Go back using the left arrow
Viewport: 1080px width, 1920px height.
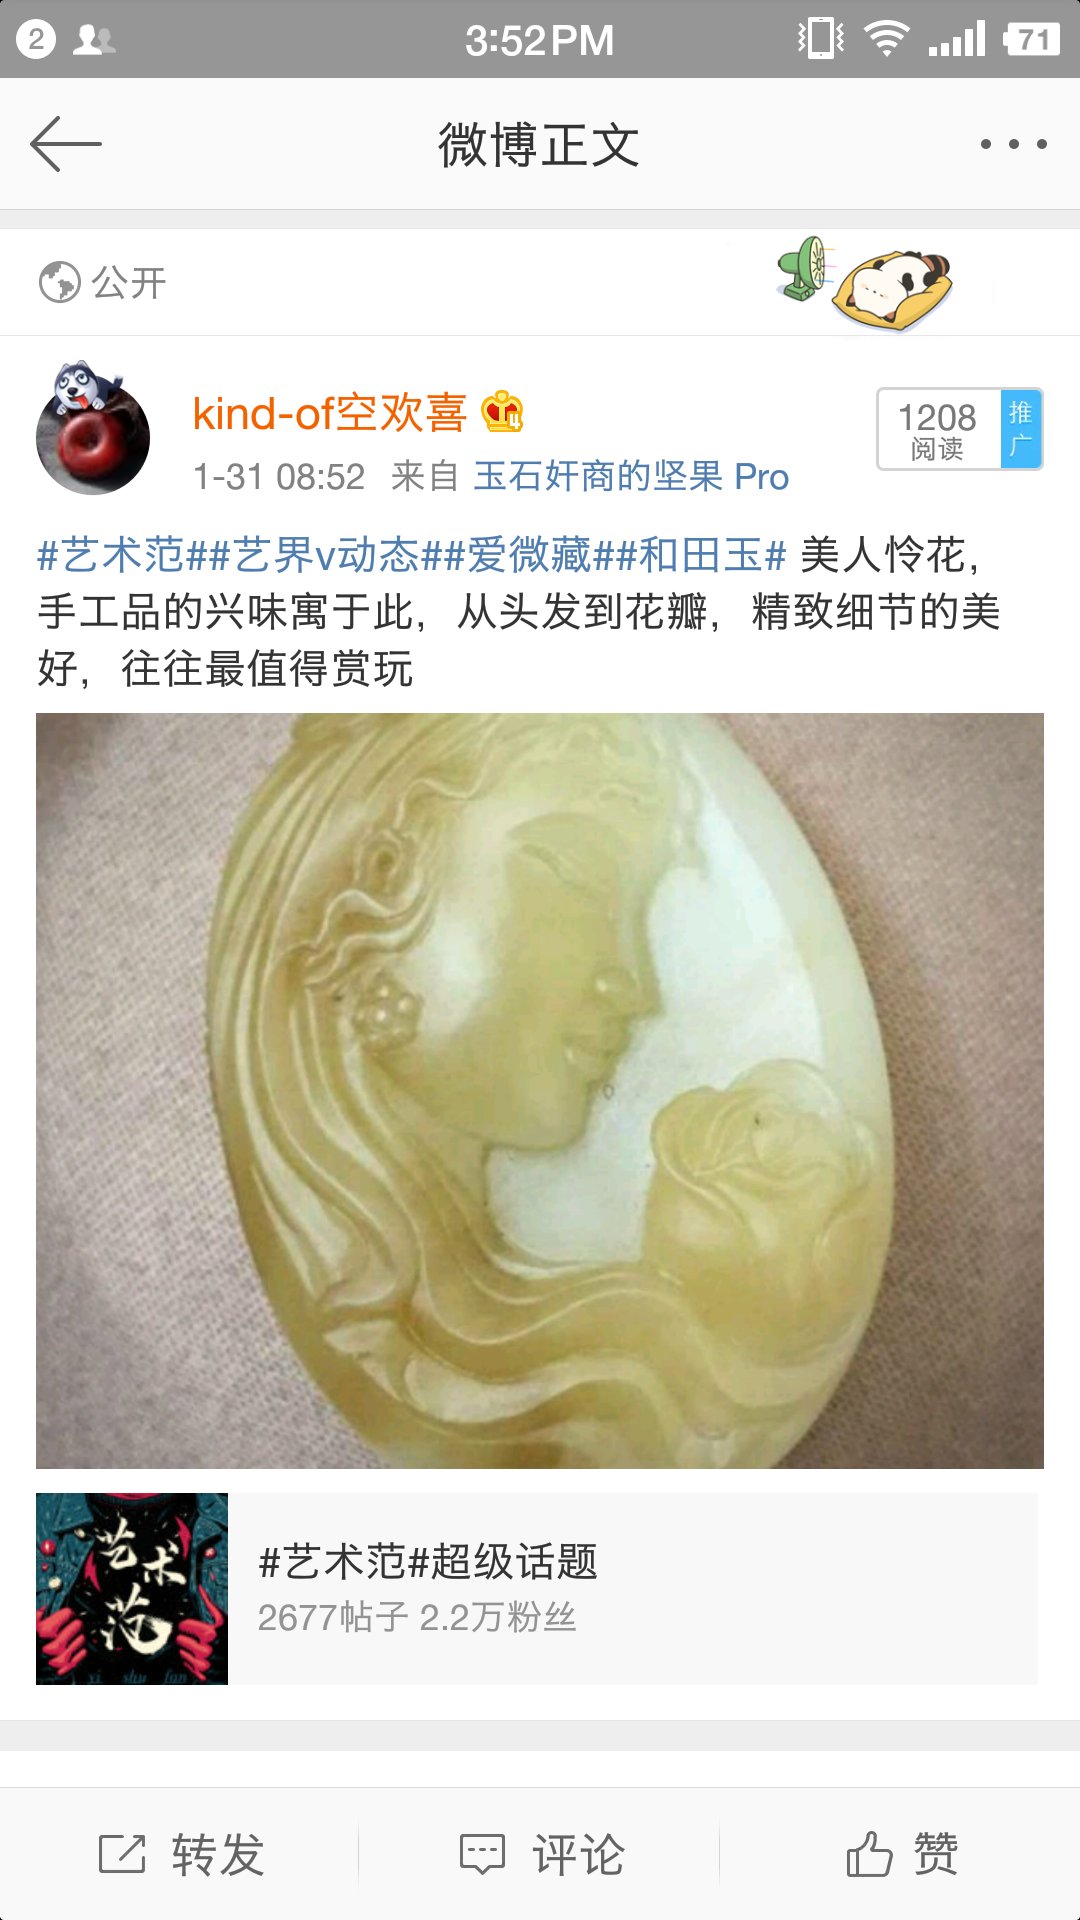tap(66, 144)
